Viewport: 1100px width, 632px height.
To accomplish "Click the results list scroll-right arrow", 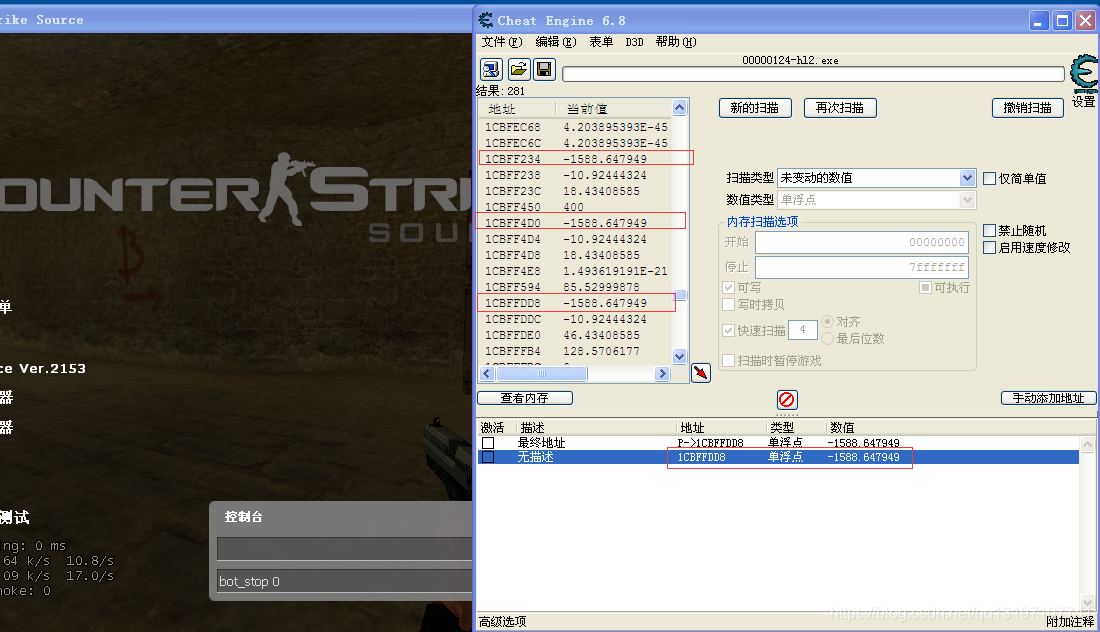I will 662,374.
